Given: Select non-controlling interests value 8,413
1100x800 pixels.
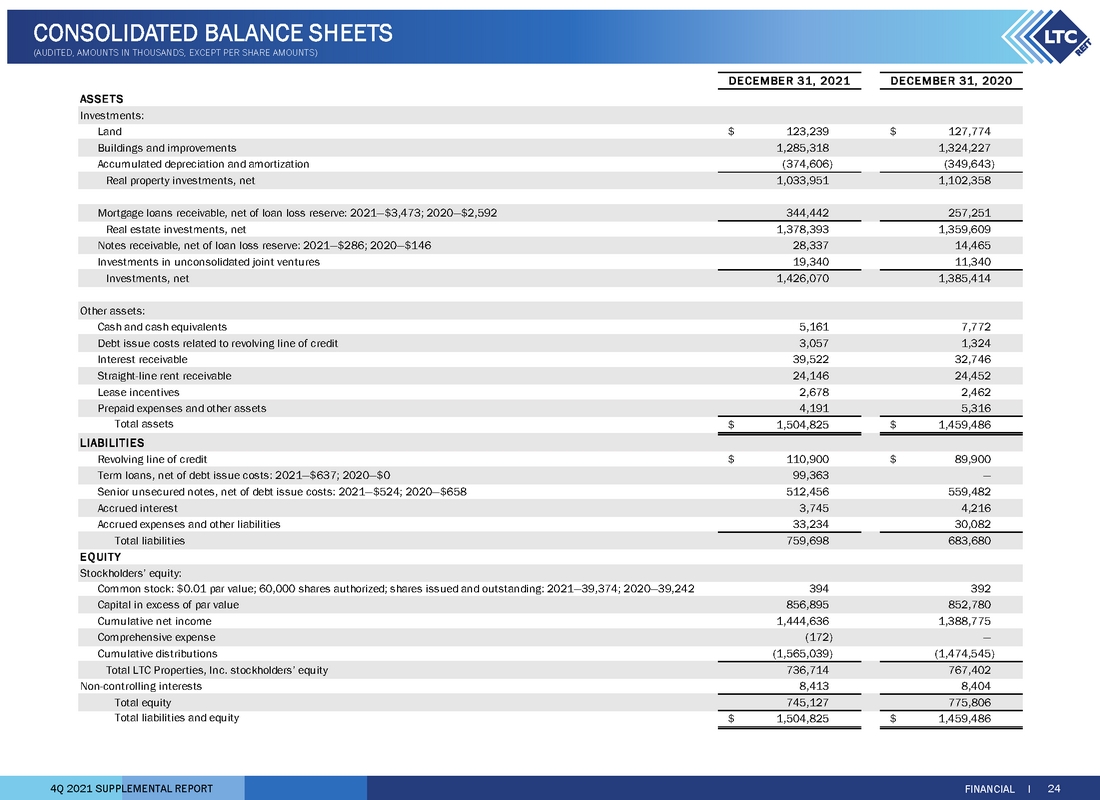Looking at the screenshot, I should [814, 686].
